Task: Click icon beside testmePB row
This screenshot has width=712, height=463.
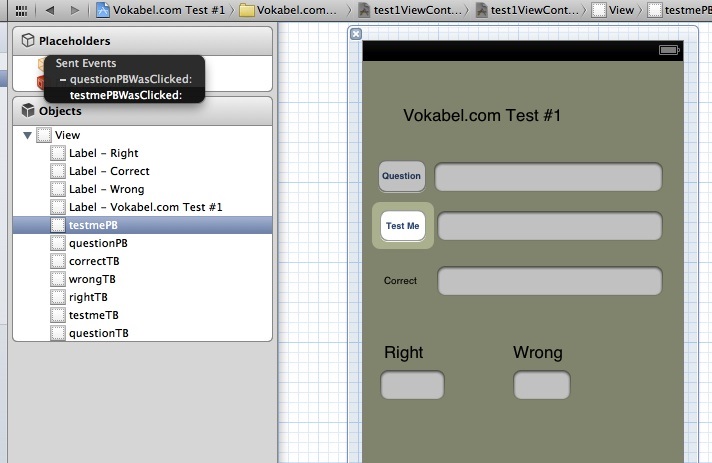Action: pyautogui.click(x=58, y=225)
